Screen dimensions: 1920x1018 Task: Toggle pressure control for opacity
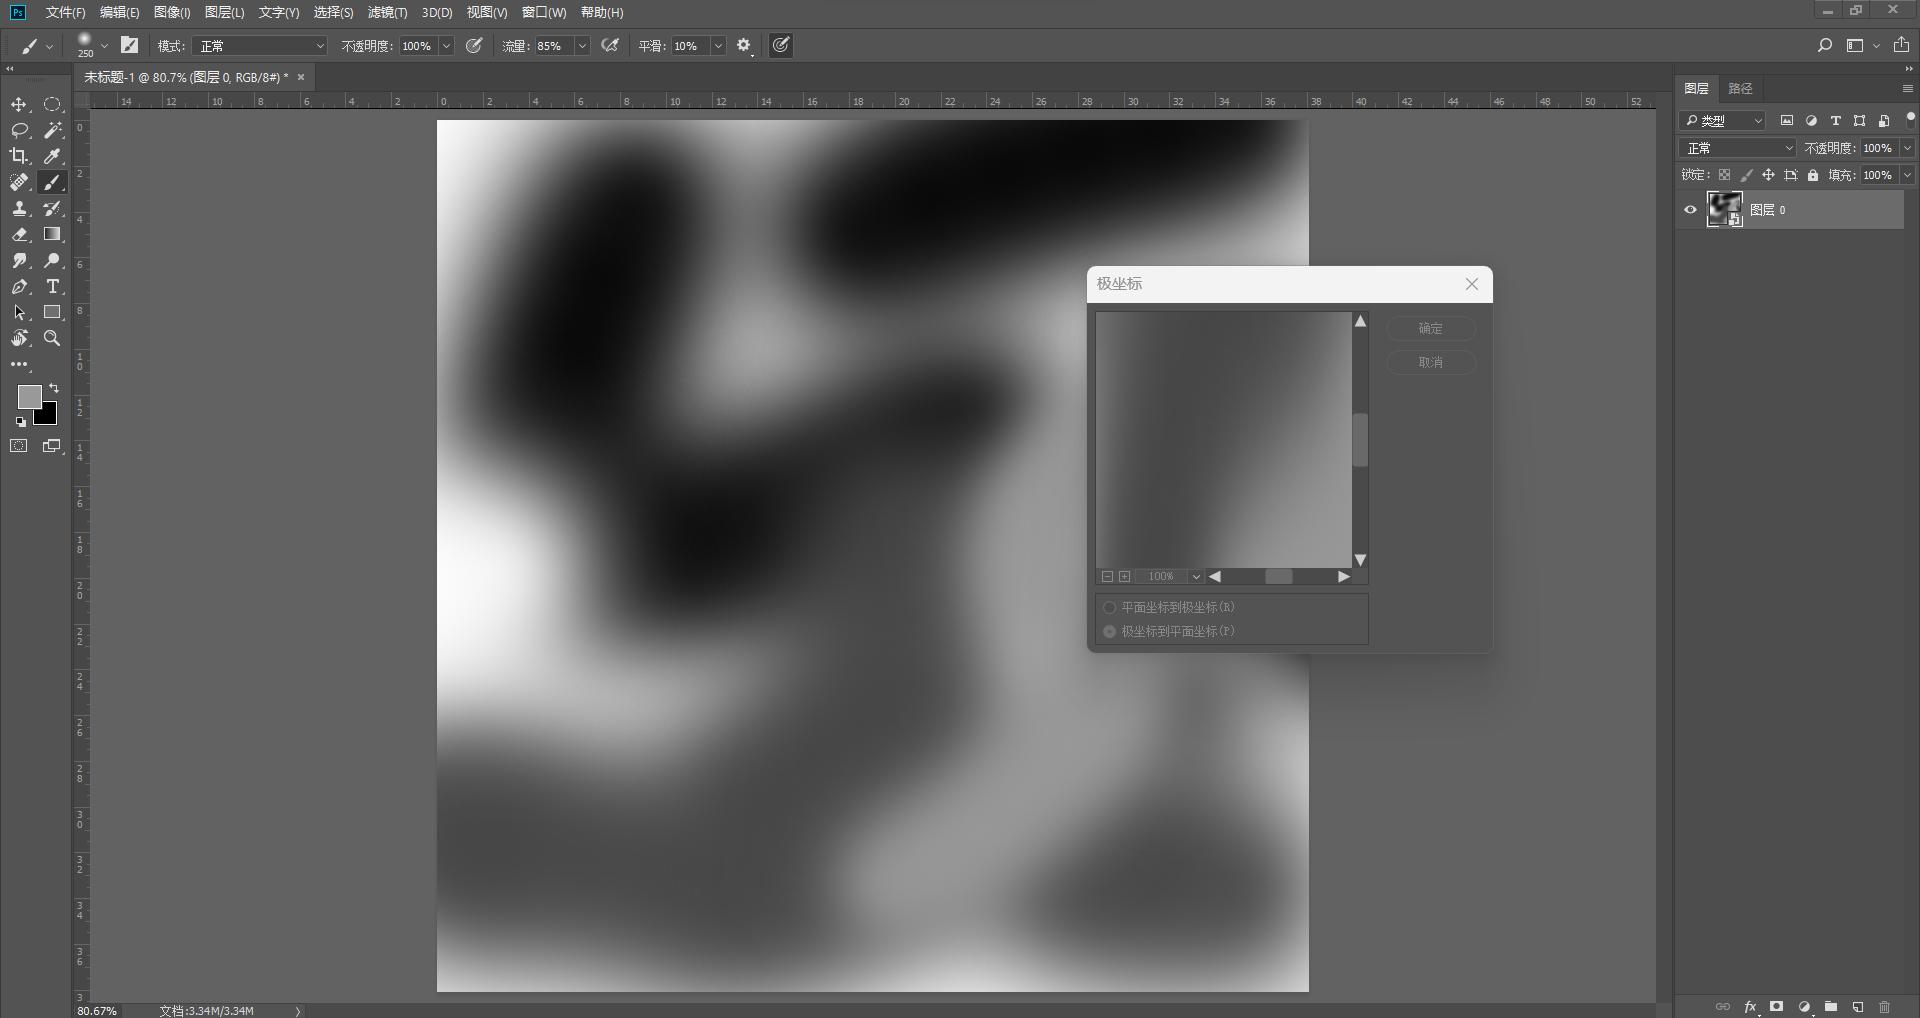coord(475,45)
